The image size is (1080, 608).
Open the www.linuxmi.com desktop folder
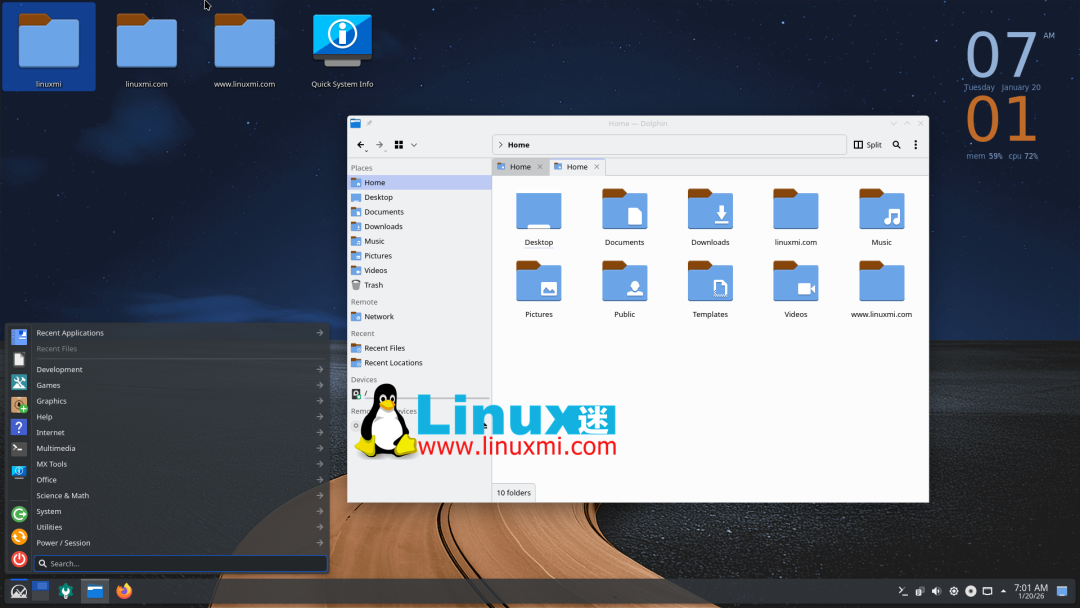coord(244,40)
